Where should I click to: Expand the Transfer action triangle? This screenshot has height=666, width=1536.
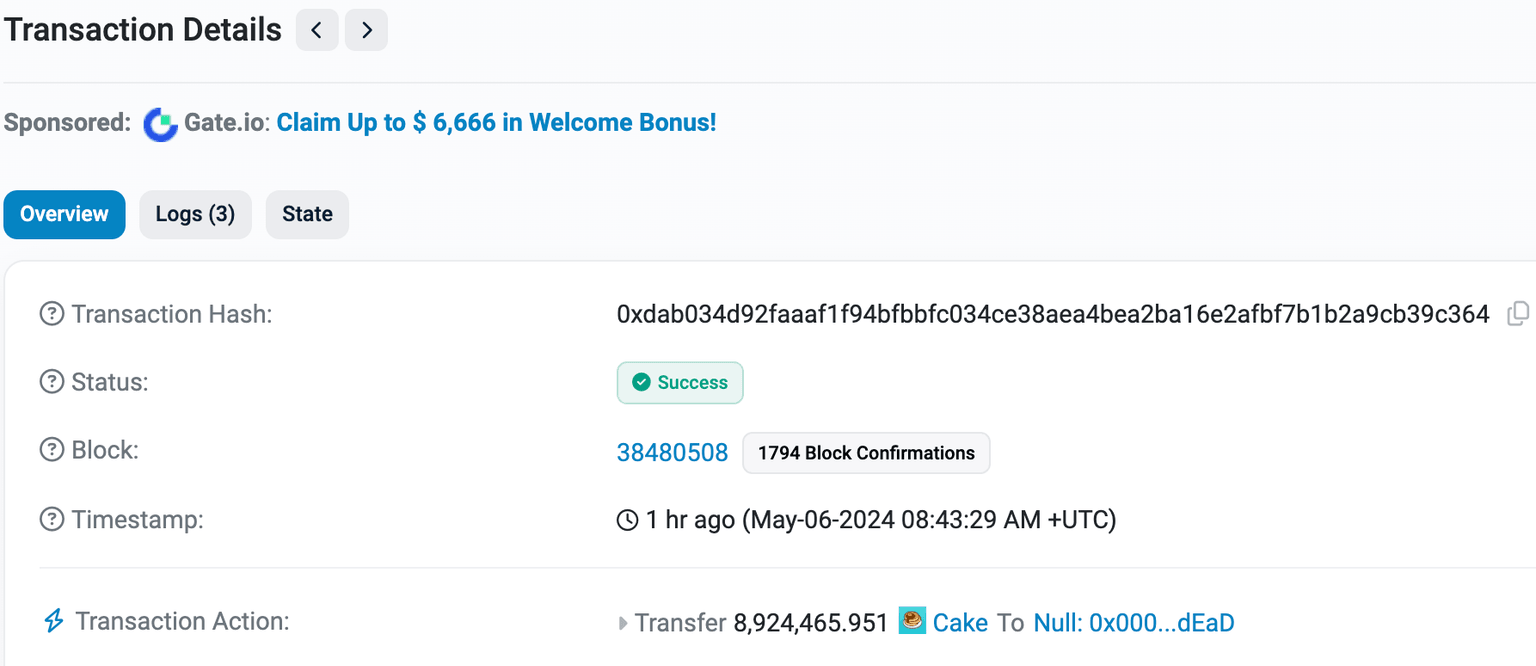click(x=622, y=624)
